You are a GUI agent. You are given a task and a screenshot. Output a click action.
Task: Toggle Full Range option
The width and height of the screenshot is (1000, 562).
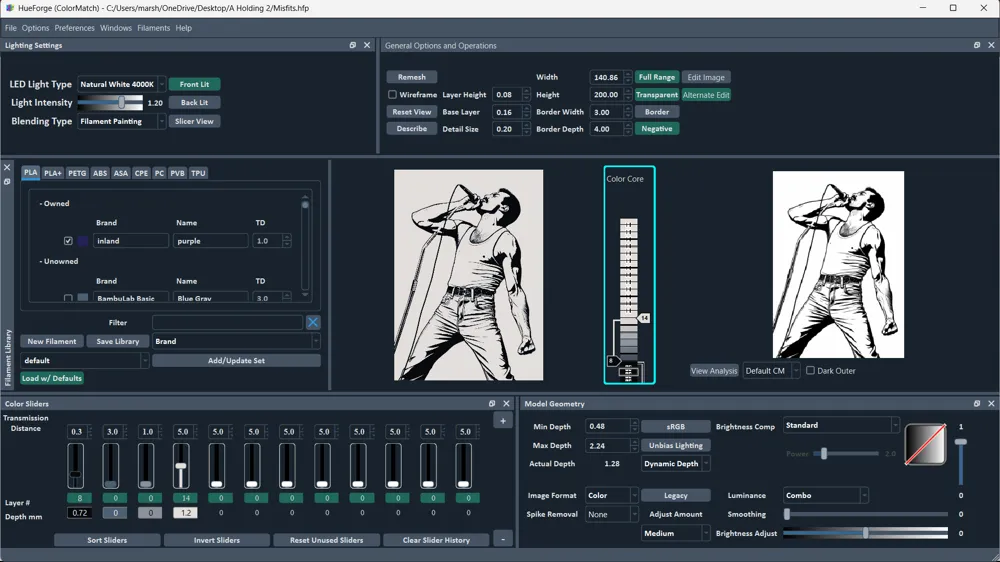tap(657, 77)
